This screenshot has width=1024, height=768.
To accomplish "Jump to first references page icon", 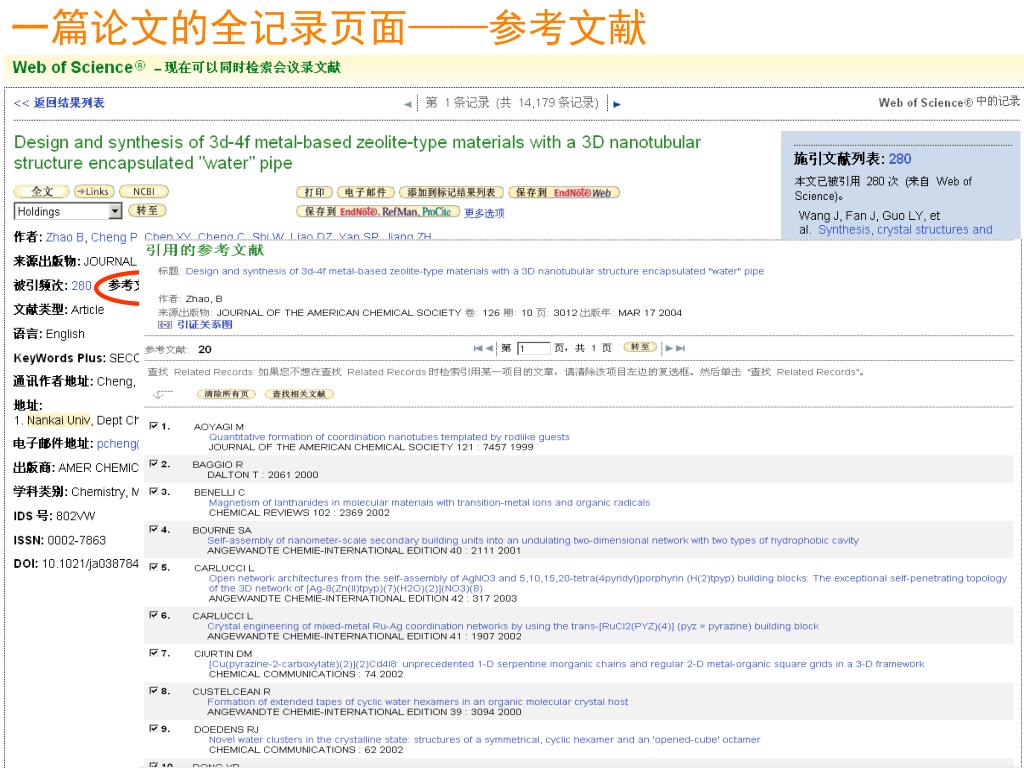I will [478, 348].
